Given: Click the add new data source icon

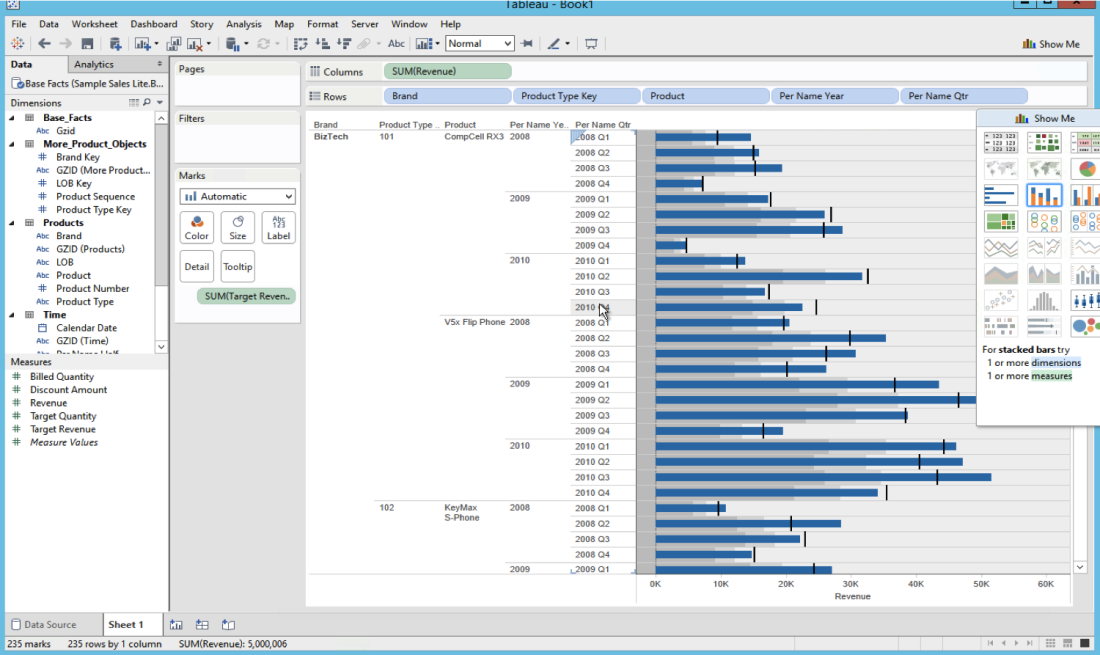Looking at the screenshot, I should (115, 43).
